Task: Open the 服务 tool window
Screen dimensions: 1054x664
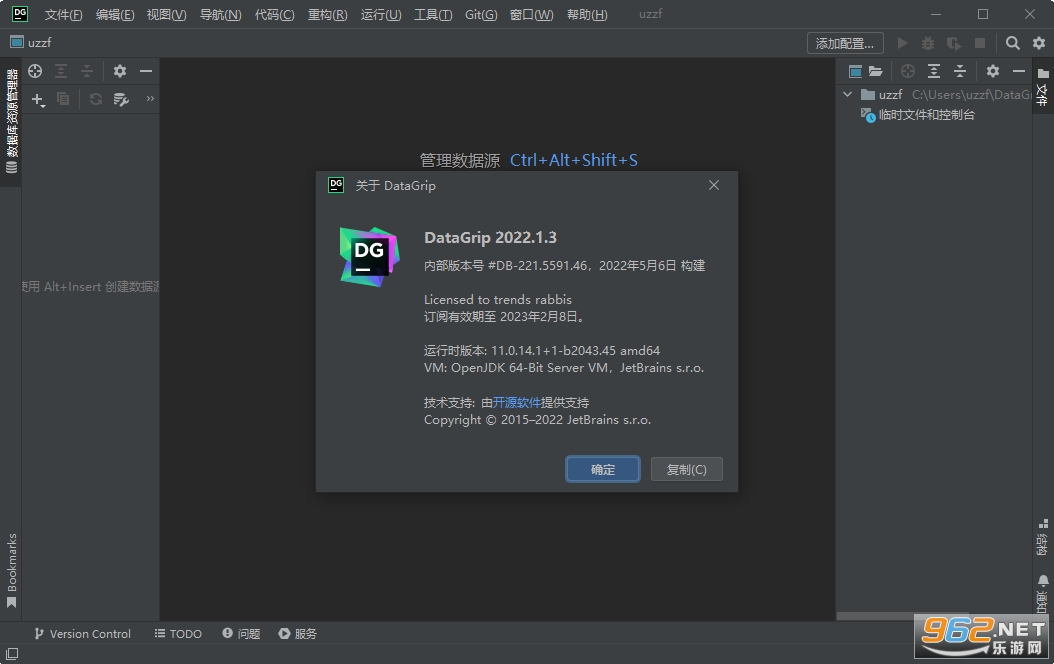Action: pos(297,634)
